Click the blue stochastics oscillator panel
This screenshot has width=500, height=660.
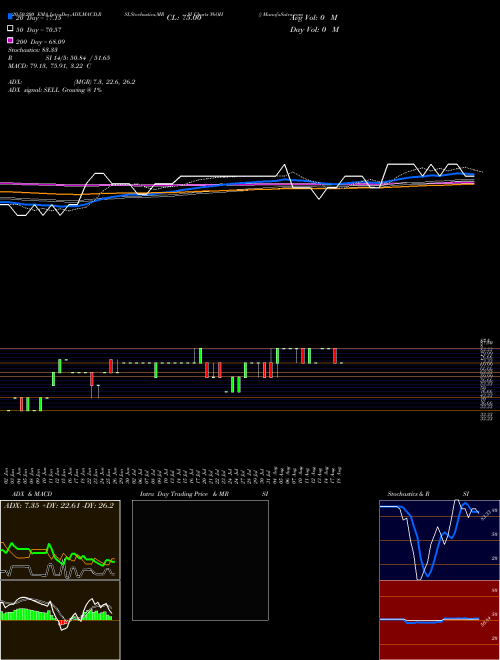click(439, 540)
